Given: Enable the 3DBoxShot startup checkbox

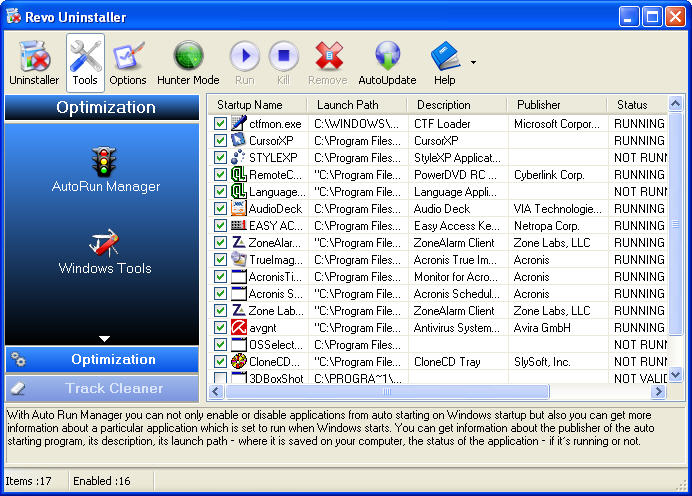Looking at the screenshot, I should click(220, 379).
